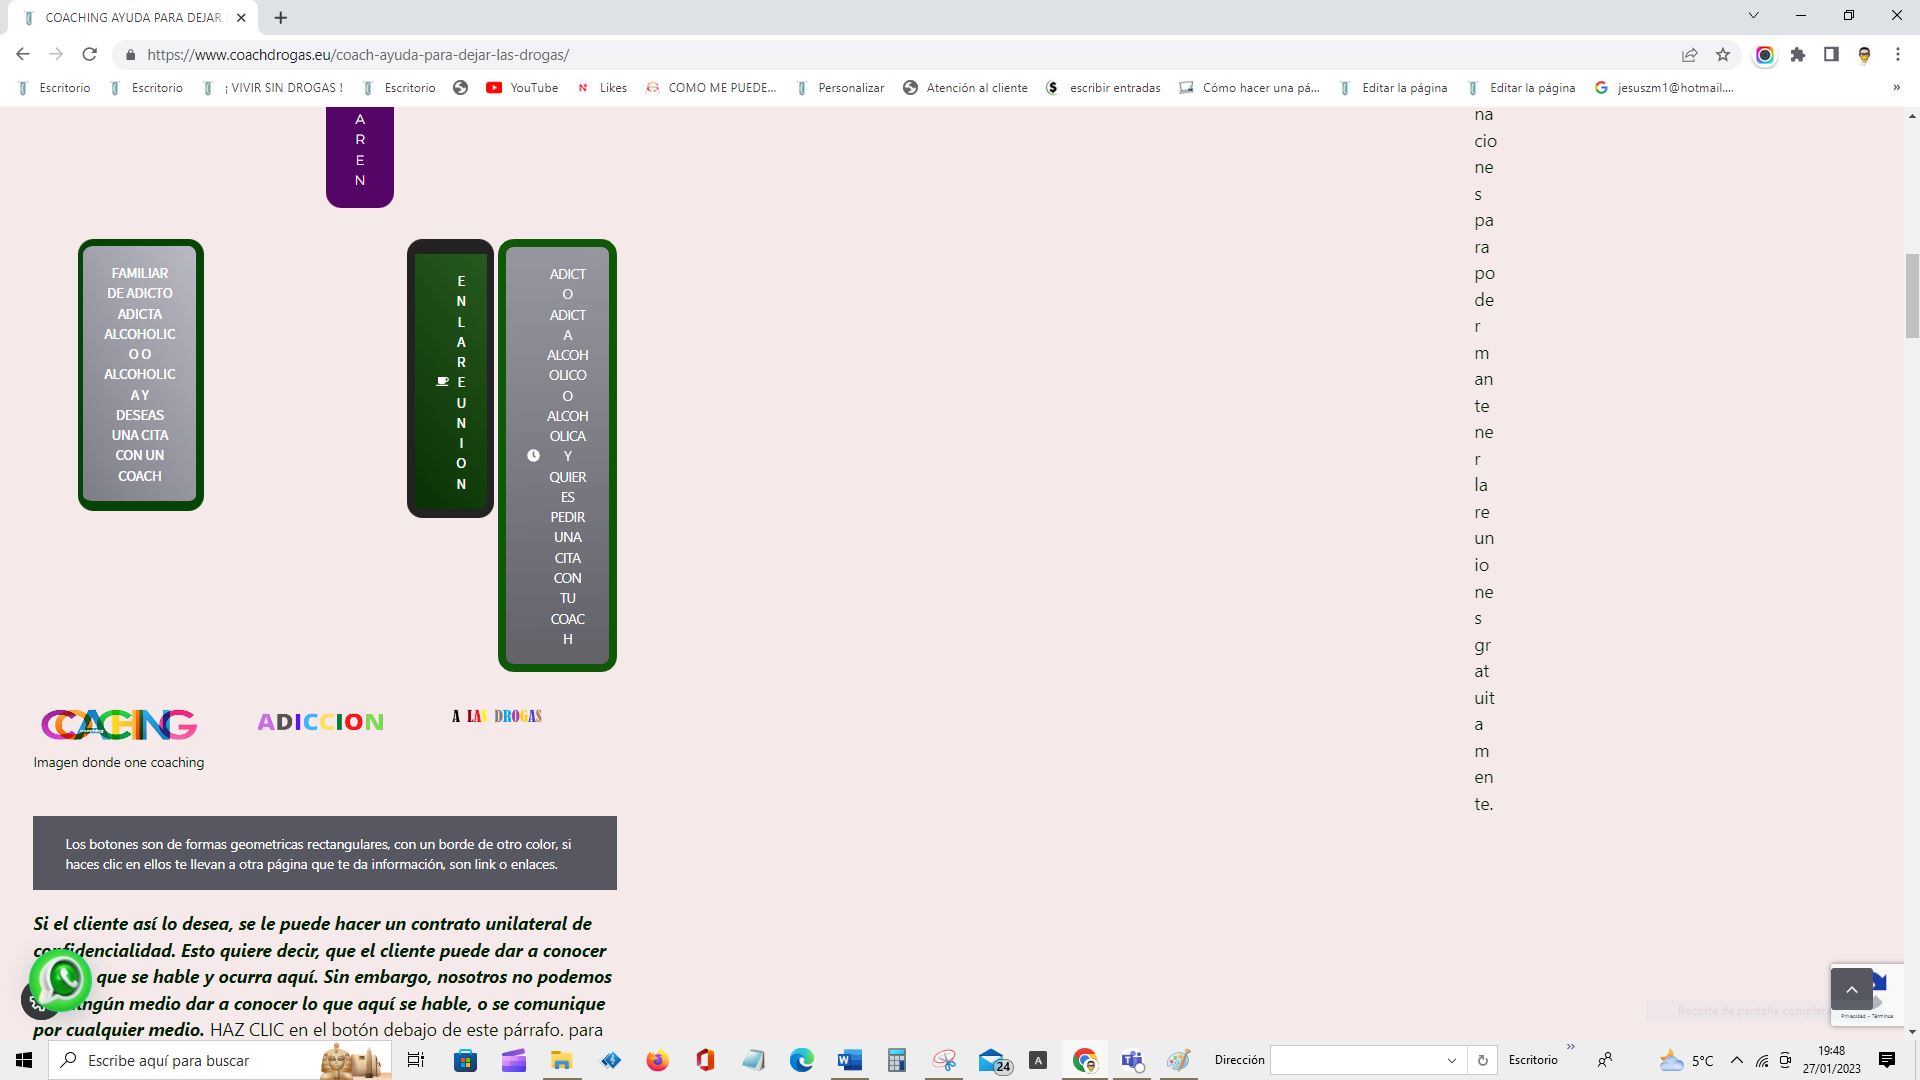Screen dimensions: 1920x1080
Task: Click the colorful COACHING logo image
Action: tap(119, 724)
